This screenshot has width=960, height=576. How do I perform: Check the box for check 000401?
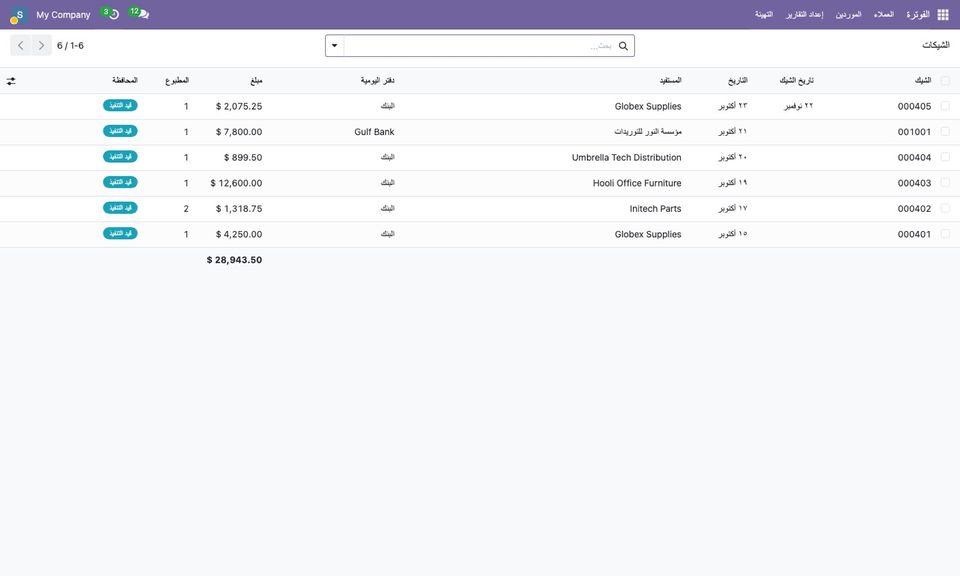pyautogui.click(x=945, y=234)
